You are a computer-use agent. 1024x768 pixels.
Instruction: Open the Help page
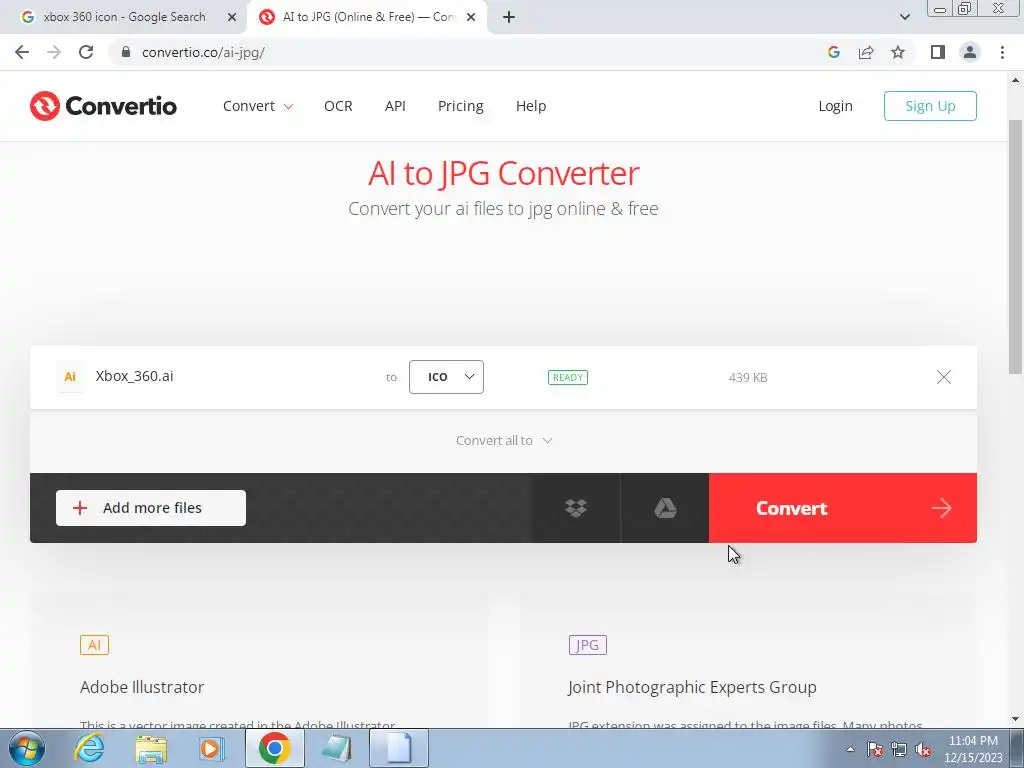pos(531,106)
